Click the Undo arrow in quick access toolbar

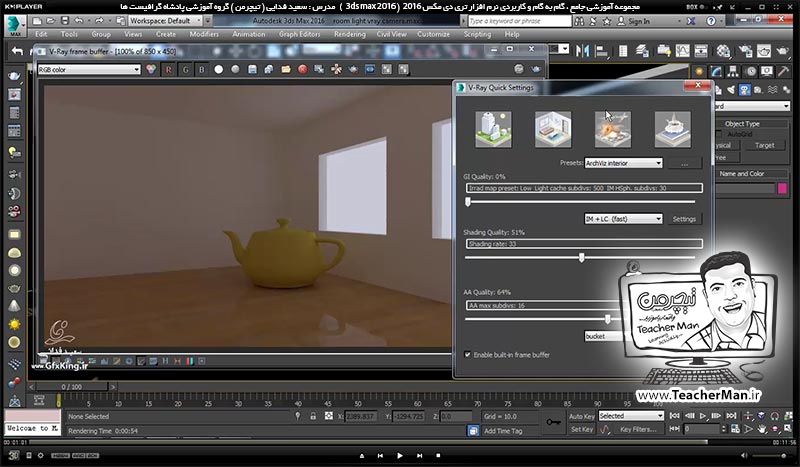79,21
